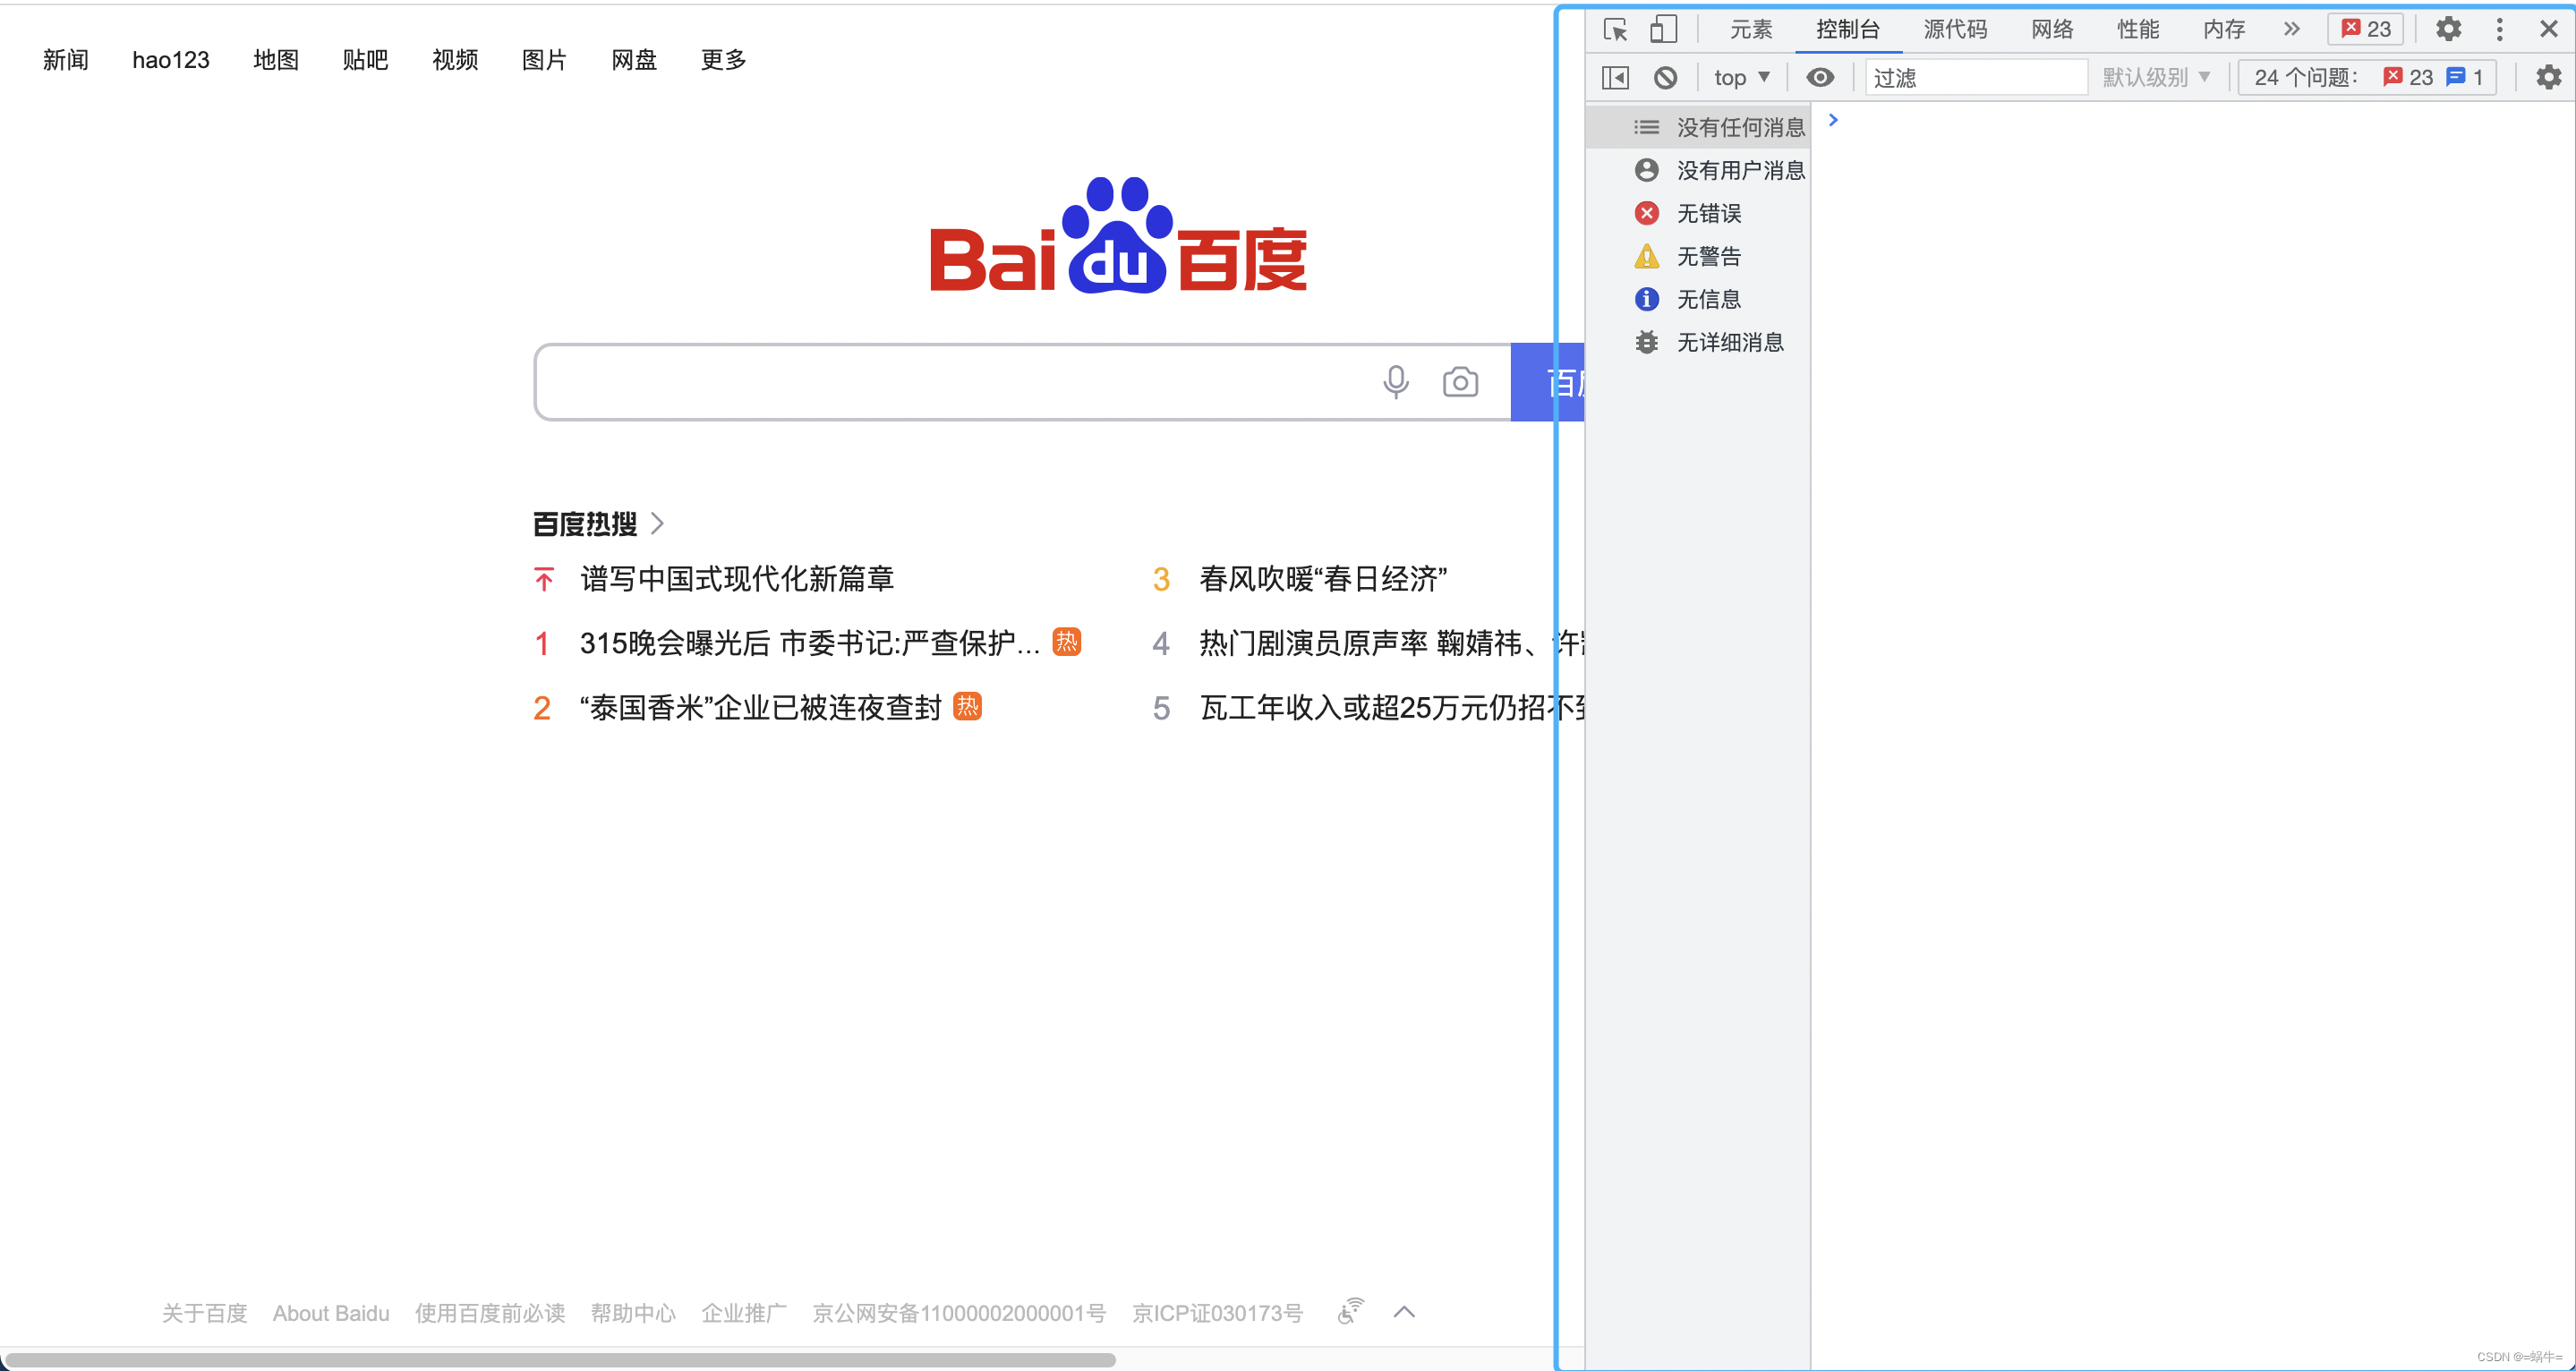Open the 百度热搜 hot search heading
Screen dimensions: 2576x1371
coord(585,523)
